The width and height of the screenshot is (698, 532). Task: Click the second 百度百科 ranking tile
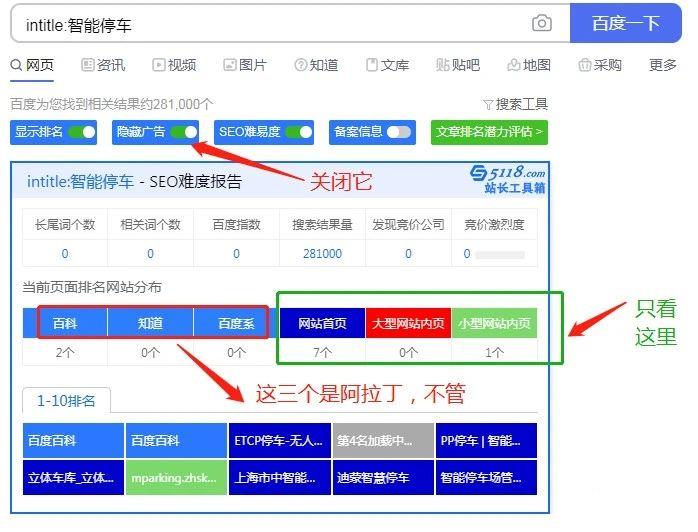click(x=176, y=441)
